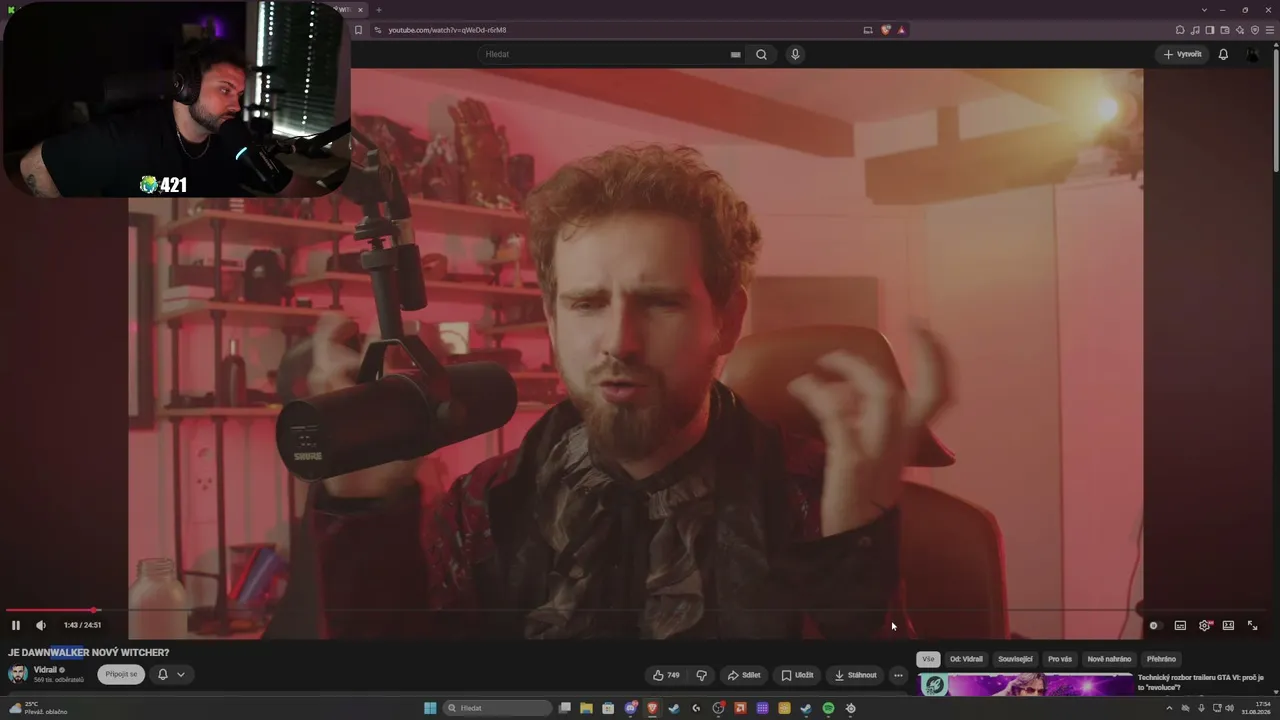Image resolution: width=1280 pixels, height=720 pixels.
Task: Open GTA VI trailer video thumbnail
Action: click(x=1025, y=684)
